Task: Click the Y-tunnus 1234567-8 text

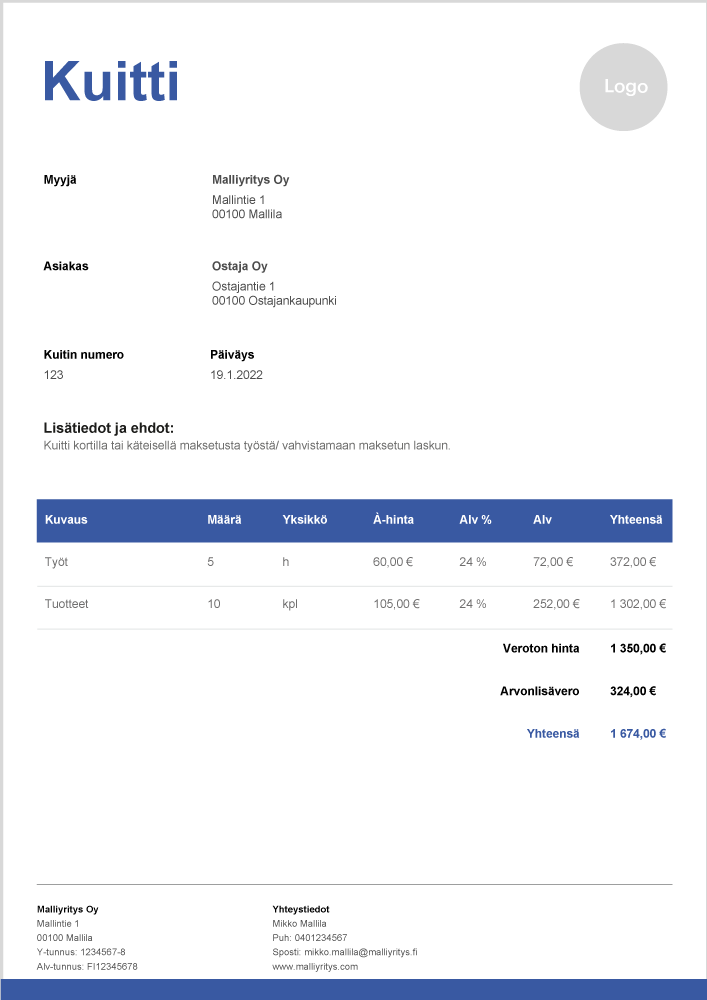Action: [x=81, y=952]
